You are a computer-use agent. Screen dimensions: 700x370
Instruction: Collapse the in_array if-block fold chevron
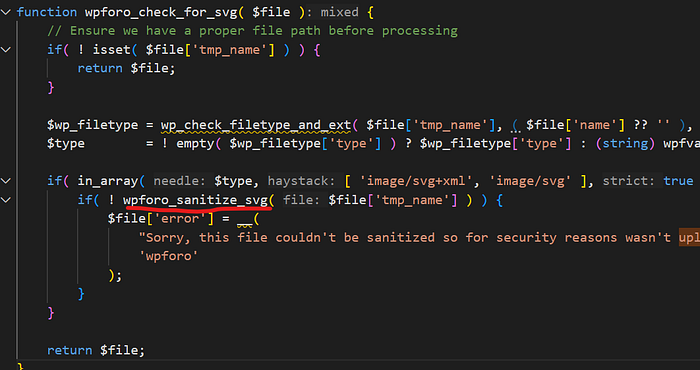pyautogui.click(x=5, y=181)
